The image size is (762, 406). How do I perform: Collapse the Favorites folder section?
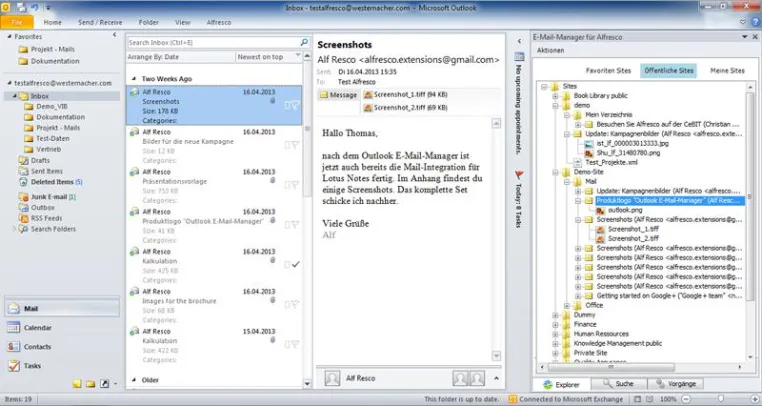point(9,36)
